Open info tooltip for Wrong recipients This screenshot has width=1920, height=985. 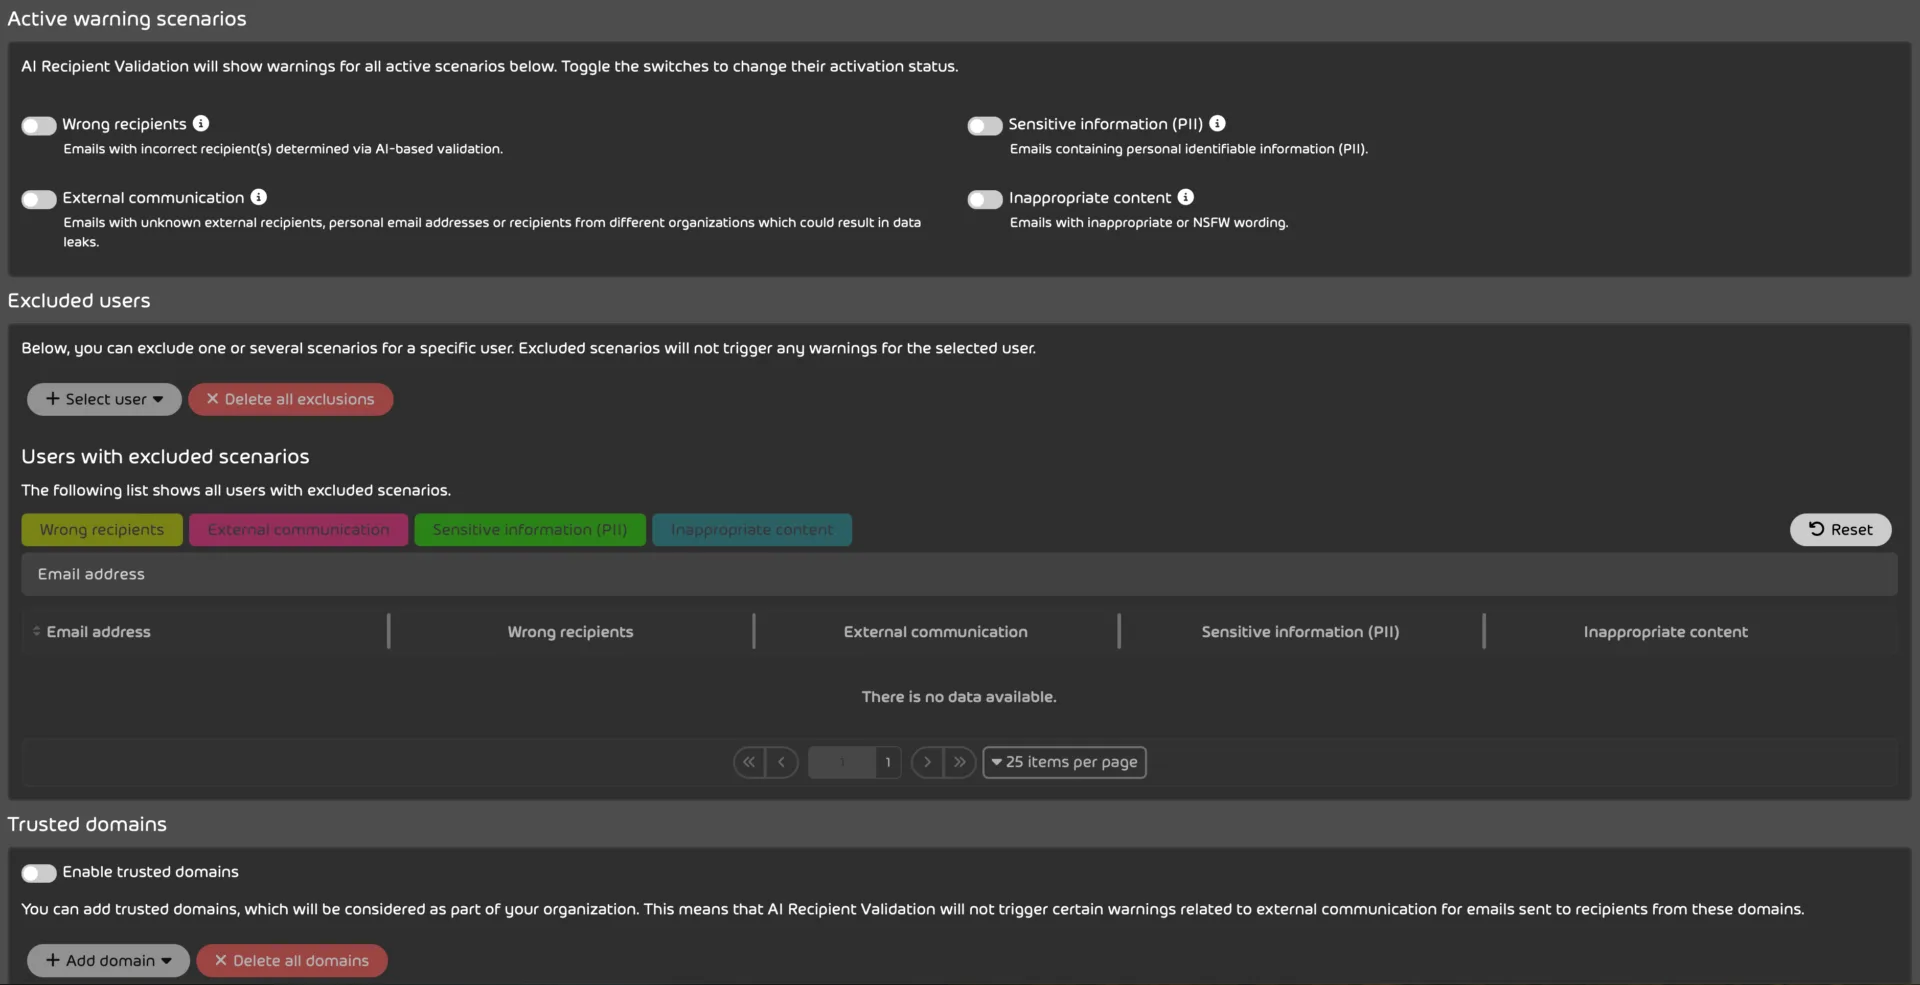(x=200, y=123)
